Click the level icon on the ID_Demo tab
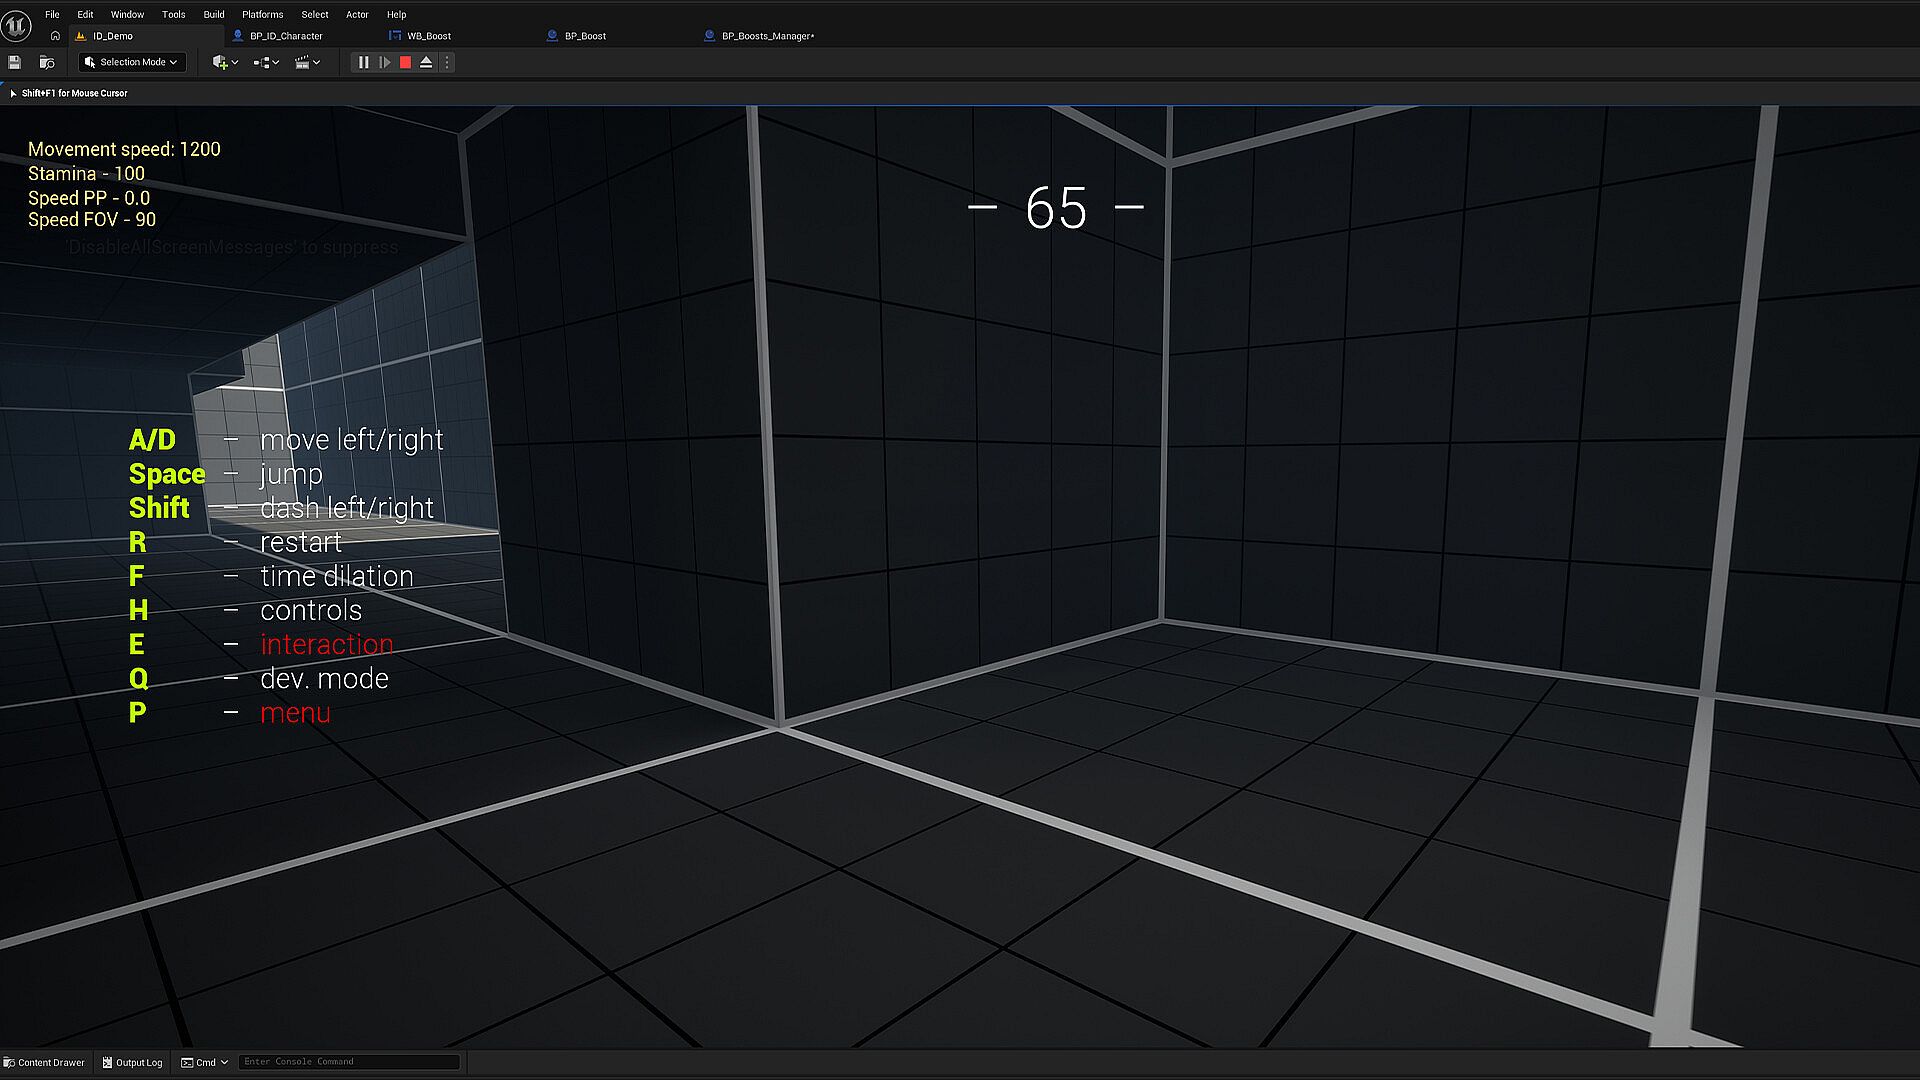 [81, 36]
